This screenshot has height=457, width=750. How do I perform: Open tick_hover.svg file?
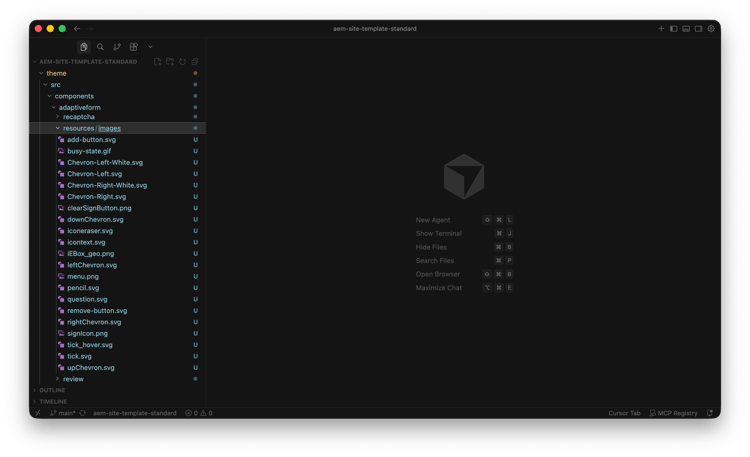(x=90, y=345)
